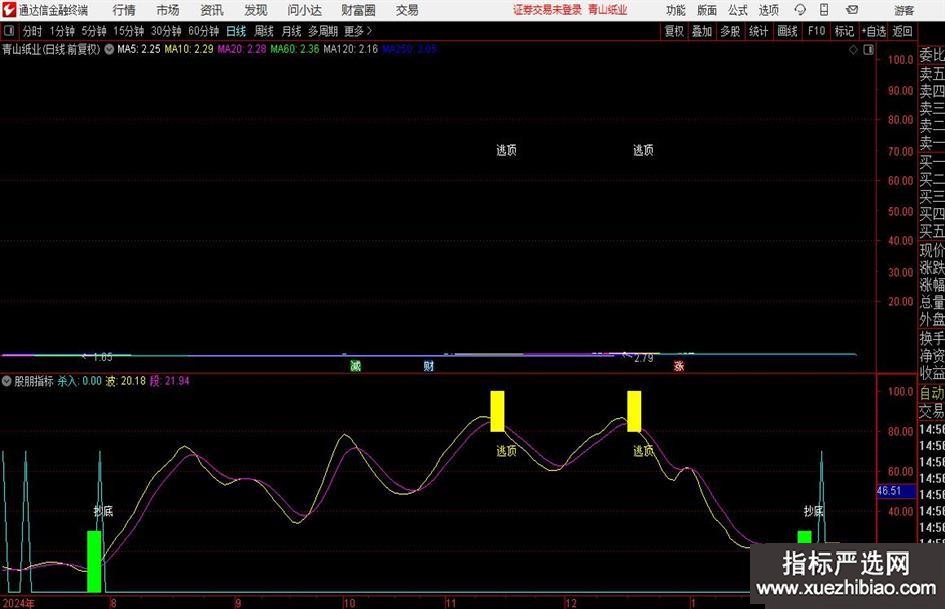
Task: Open 多周期 multi-period view
Action: (x=323, y=31)
